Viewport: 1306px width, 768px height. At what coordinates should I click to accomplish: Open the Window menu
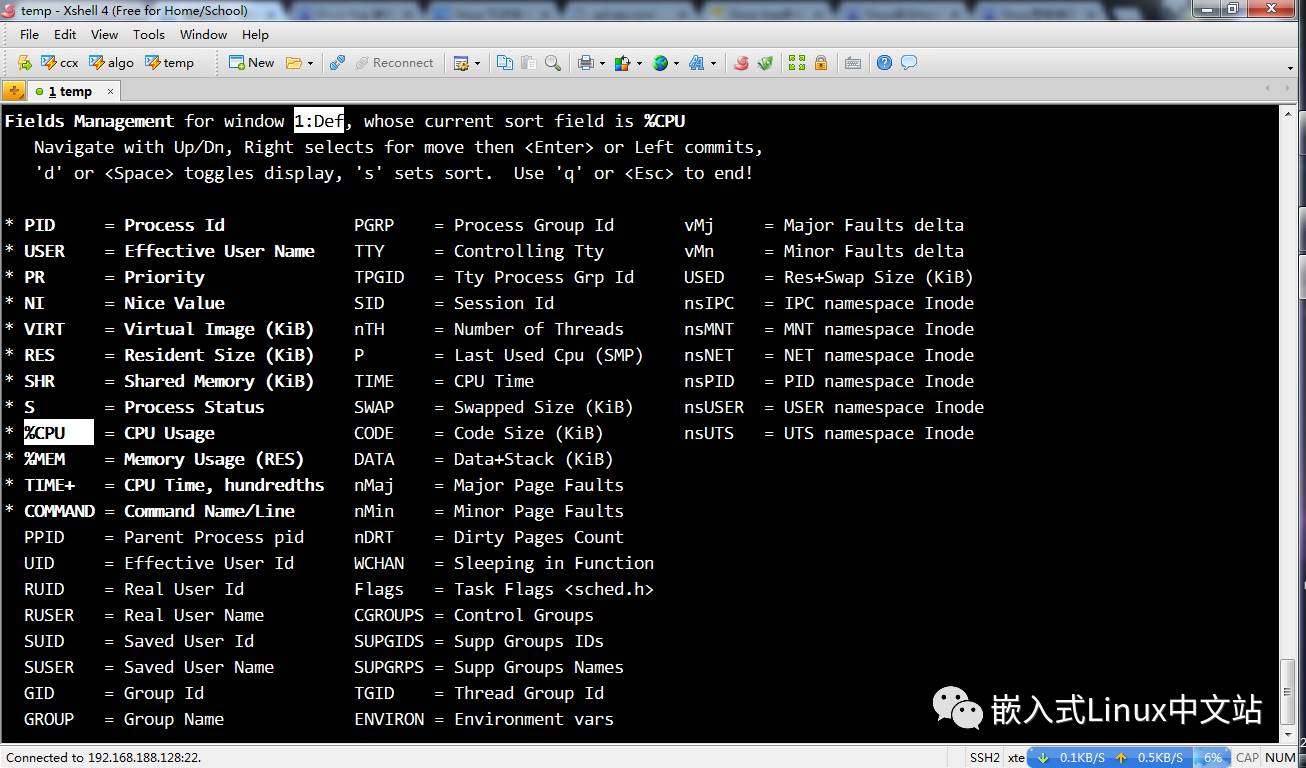click(x=203, y=34)
